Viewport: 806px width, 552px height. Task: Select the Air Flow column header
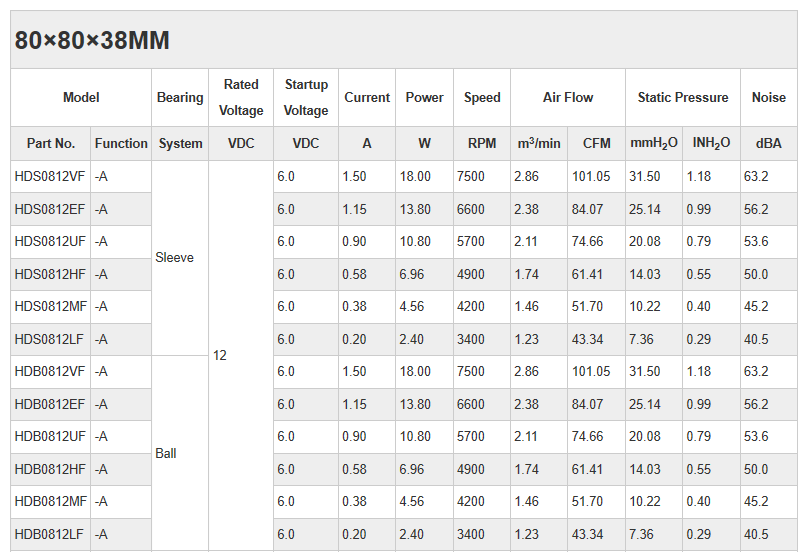point(568,98)
